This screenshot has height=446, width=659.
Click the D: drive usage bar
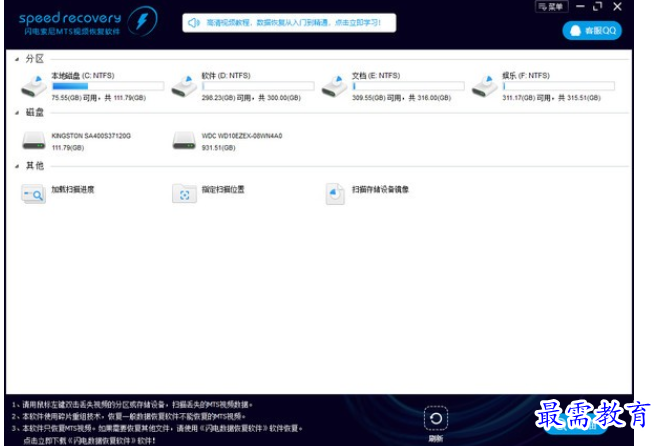258,86
